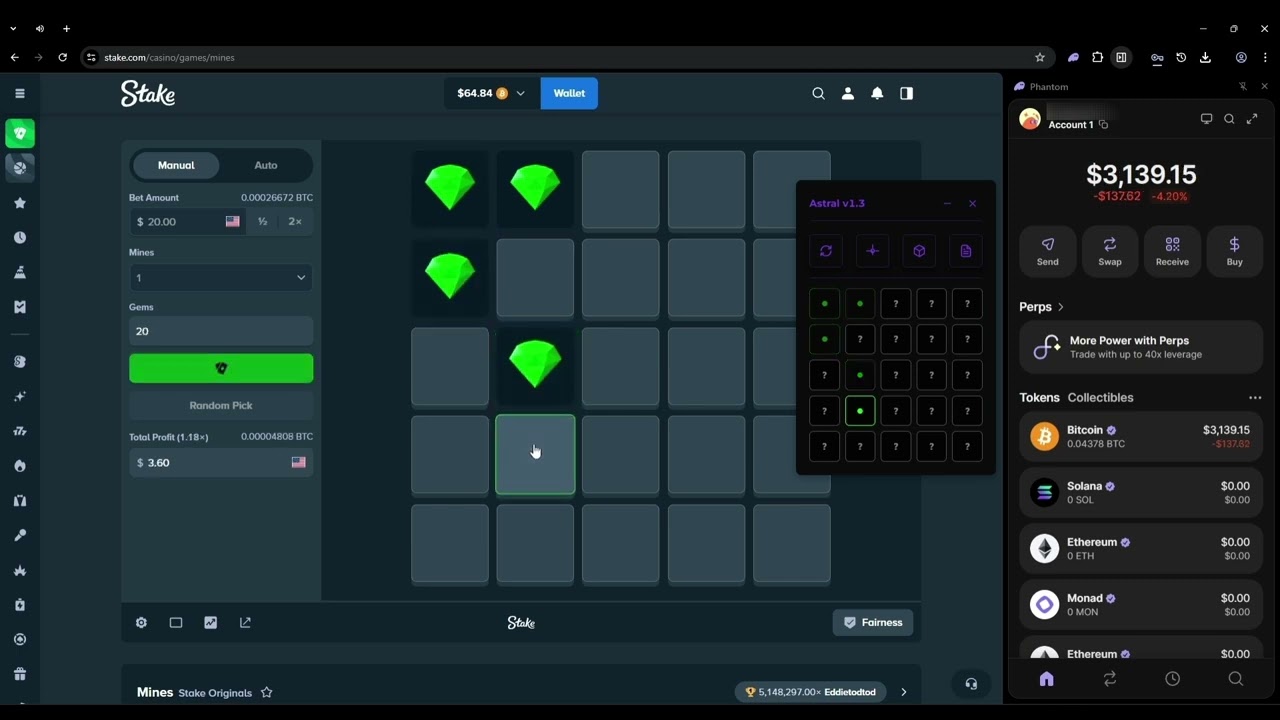Click the blue Wallet button
This screenshot has width=1280, height=720.
click(x=569, y=93)
